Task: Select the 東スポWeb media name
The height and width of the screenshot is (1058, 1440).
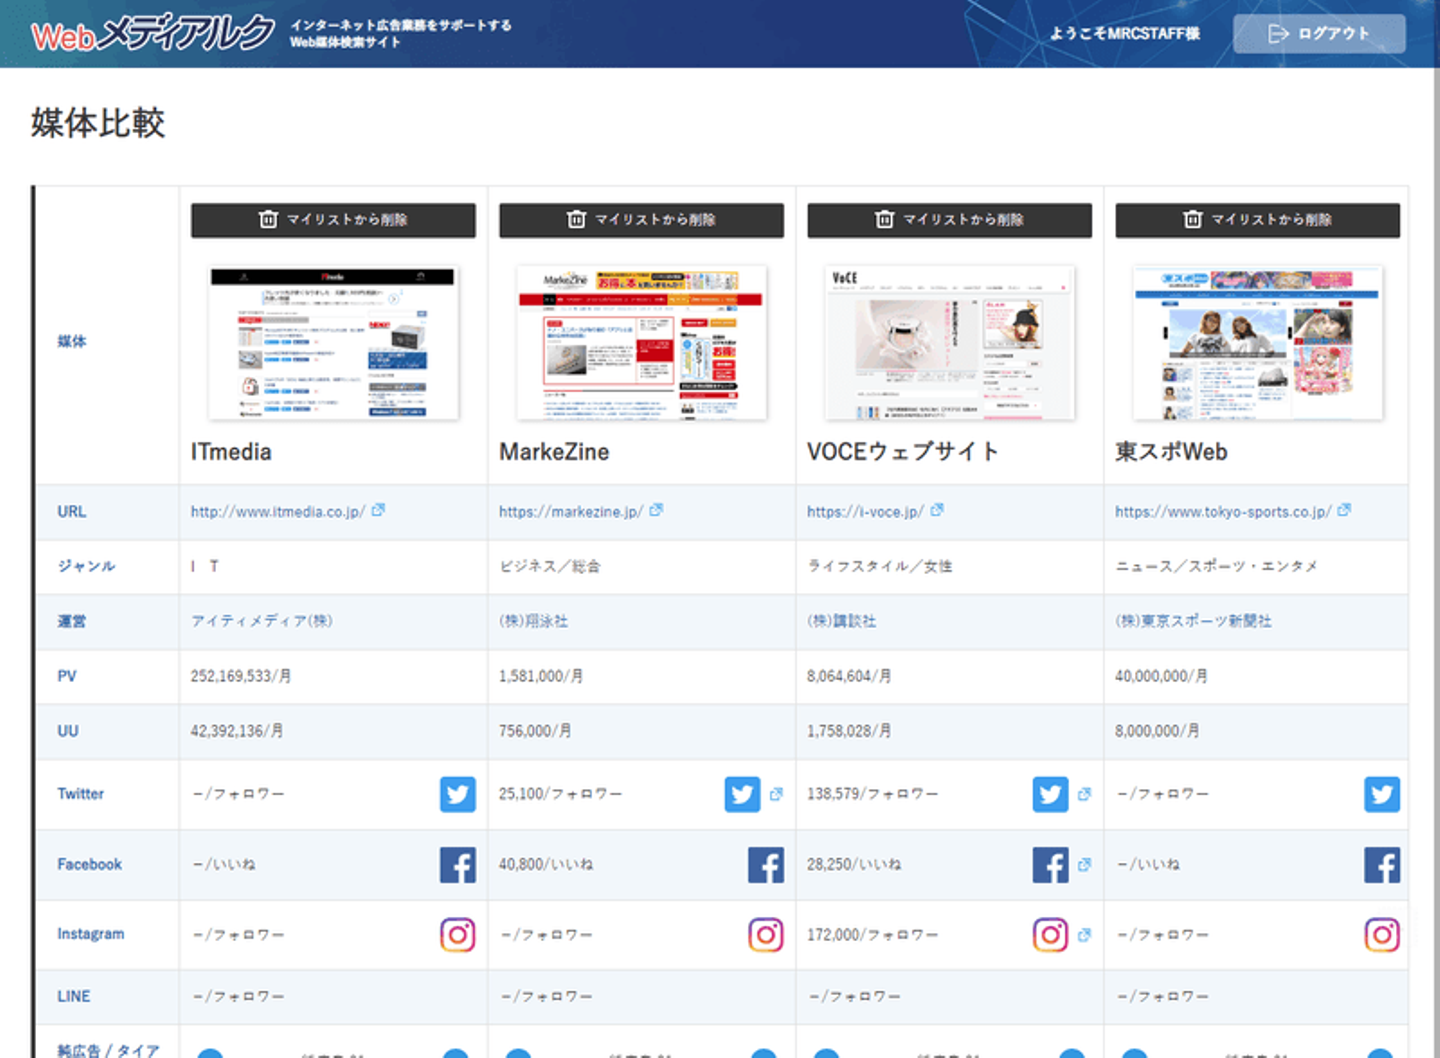Action: pyautogui.click(x=1171, y=452)
